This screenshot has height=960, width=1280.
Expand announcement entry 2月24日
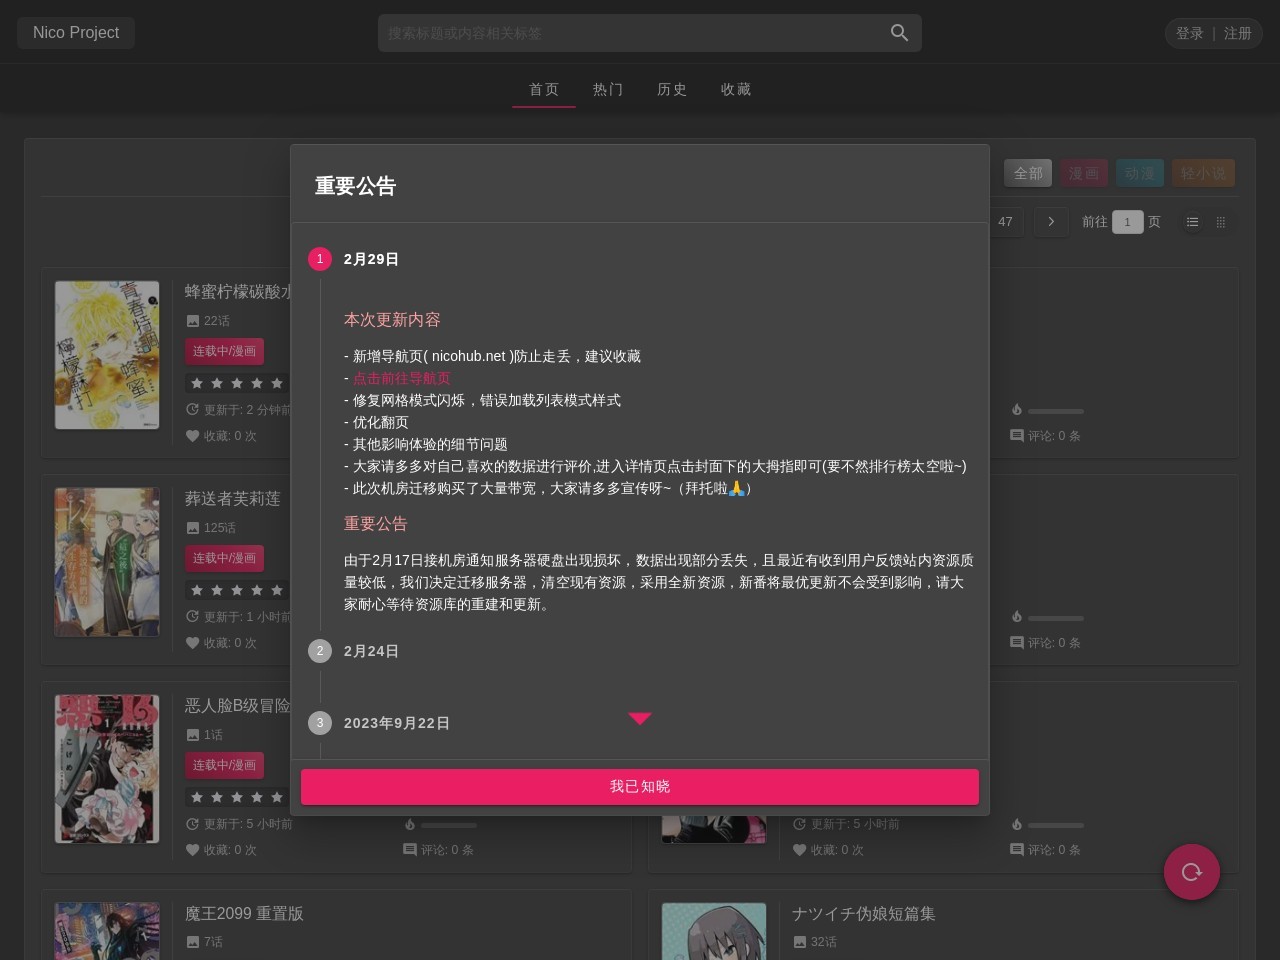(x=371, y=651)
